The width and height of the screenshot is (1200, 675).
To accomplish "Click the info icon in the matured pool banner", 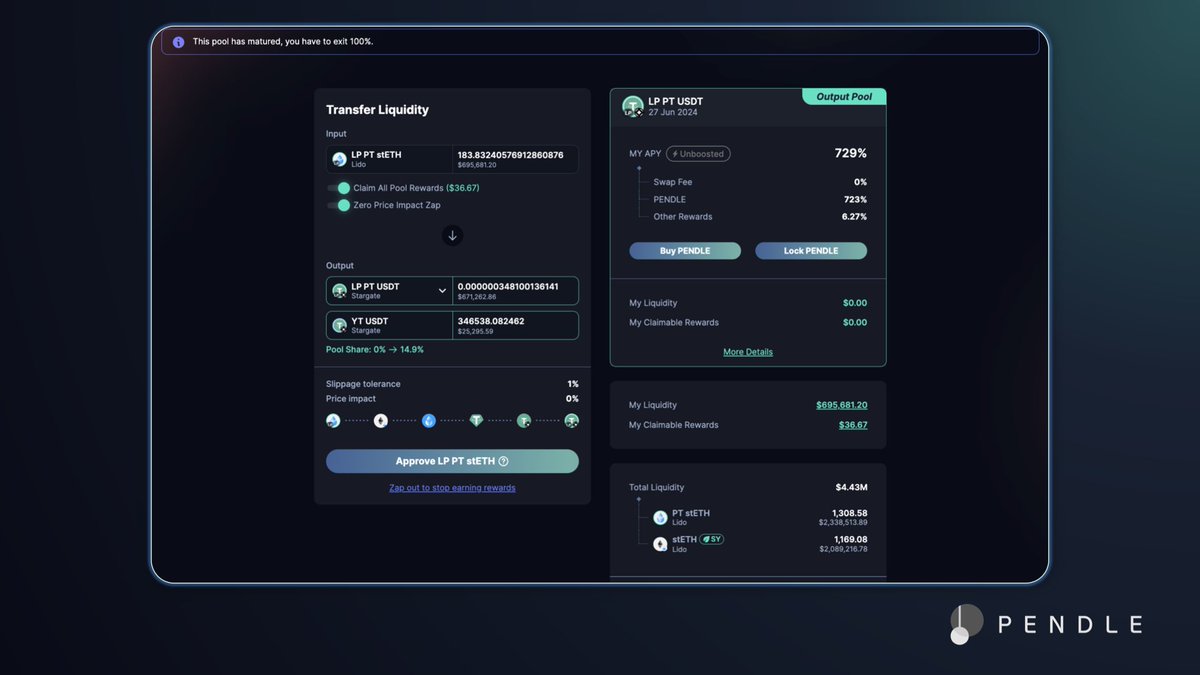I will pyautogui.click(x=178, y=42).
